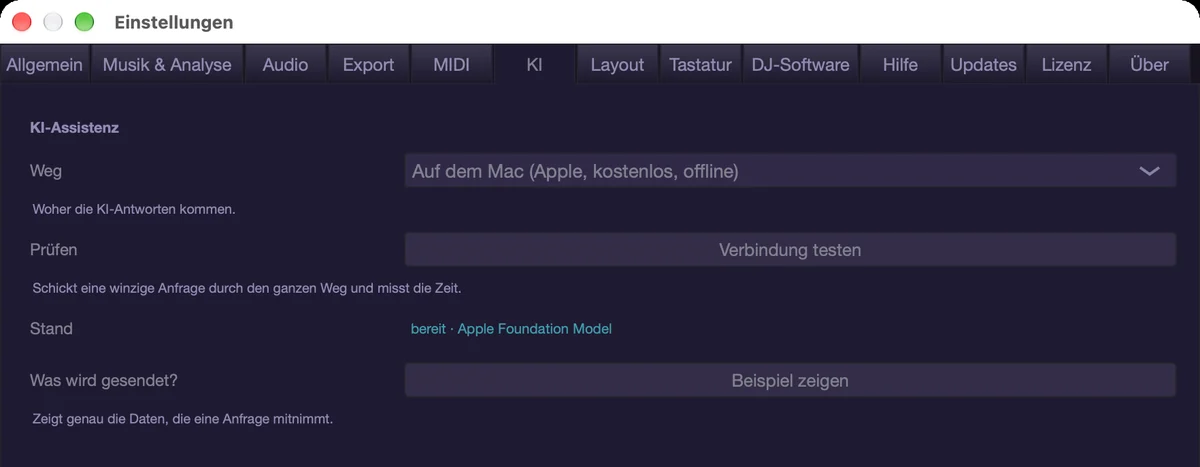Click the 'Stand' label

52,328
